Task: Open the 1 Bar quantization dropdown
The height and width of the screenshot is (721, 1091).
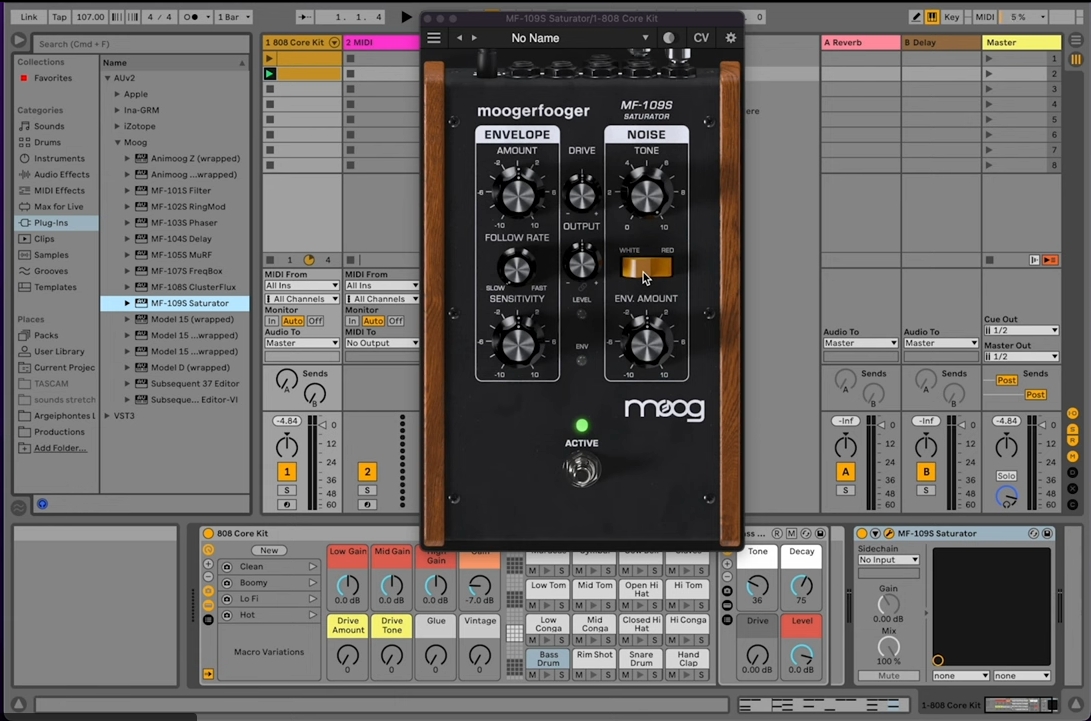Action: [x=233, y=17]
